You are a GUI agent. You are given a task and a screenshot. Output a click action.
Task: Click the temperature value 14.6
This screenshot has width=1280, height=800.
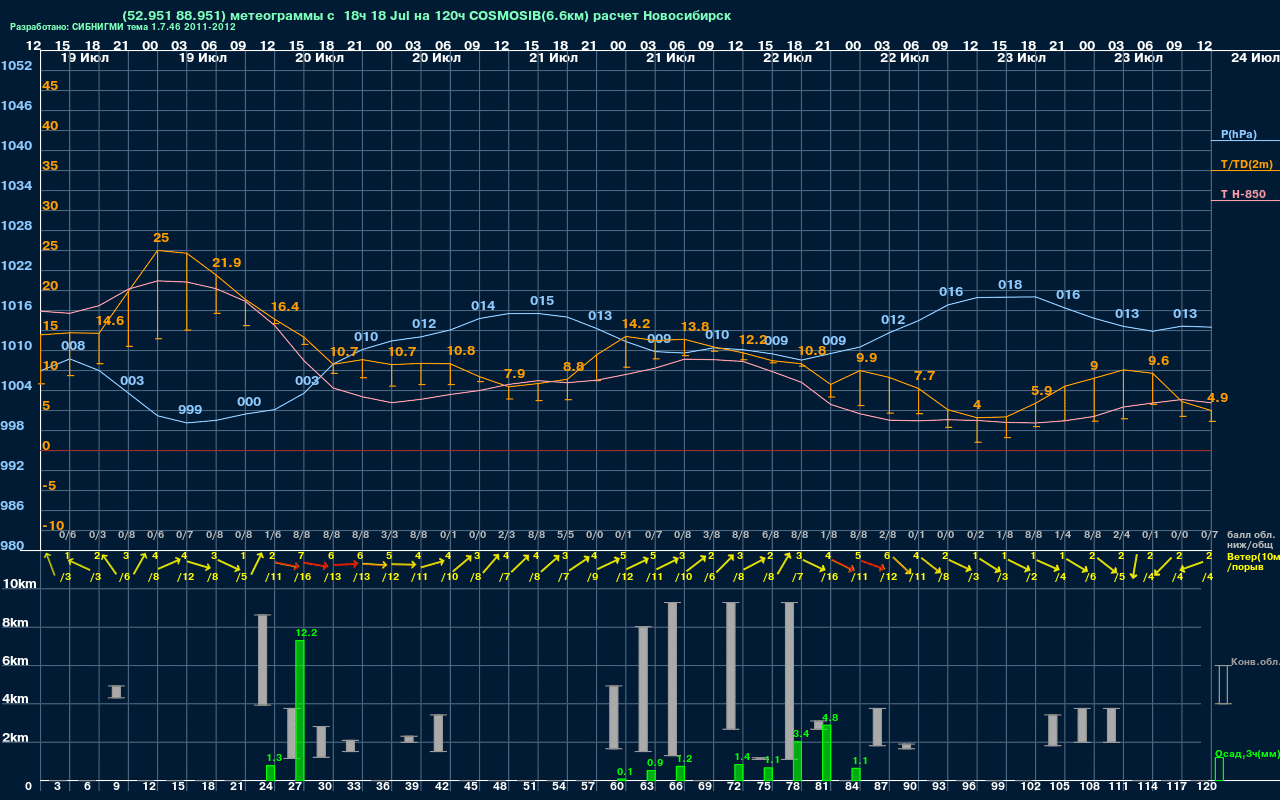pyautogui.click(x=110, y=321)
